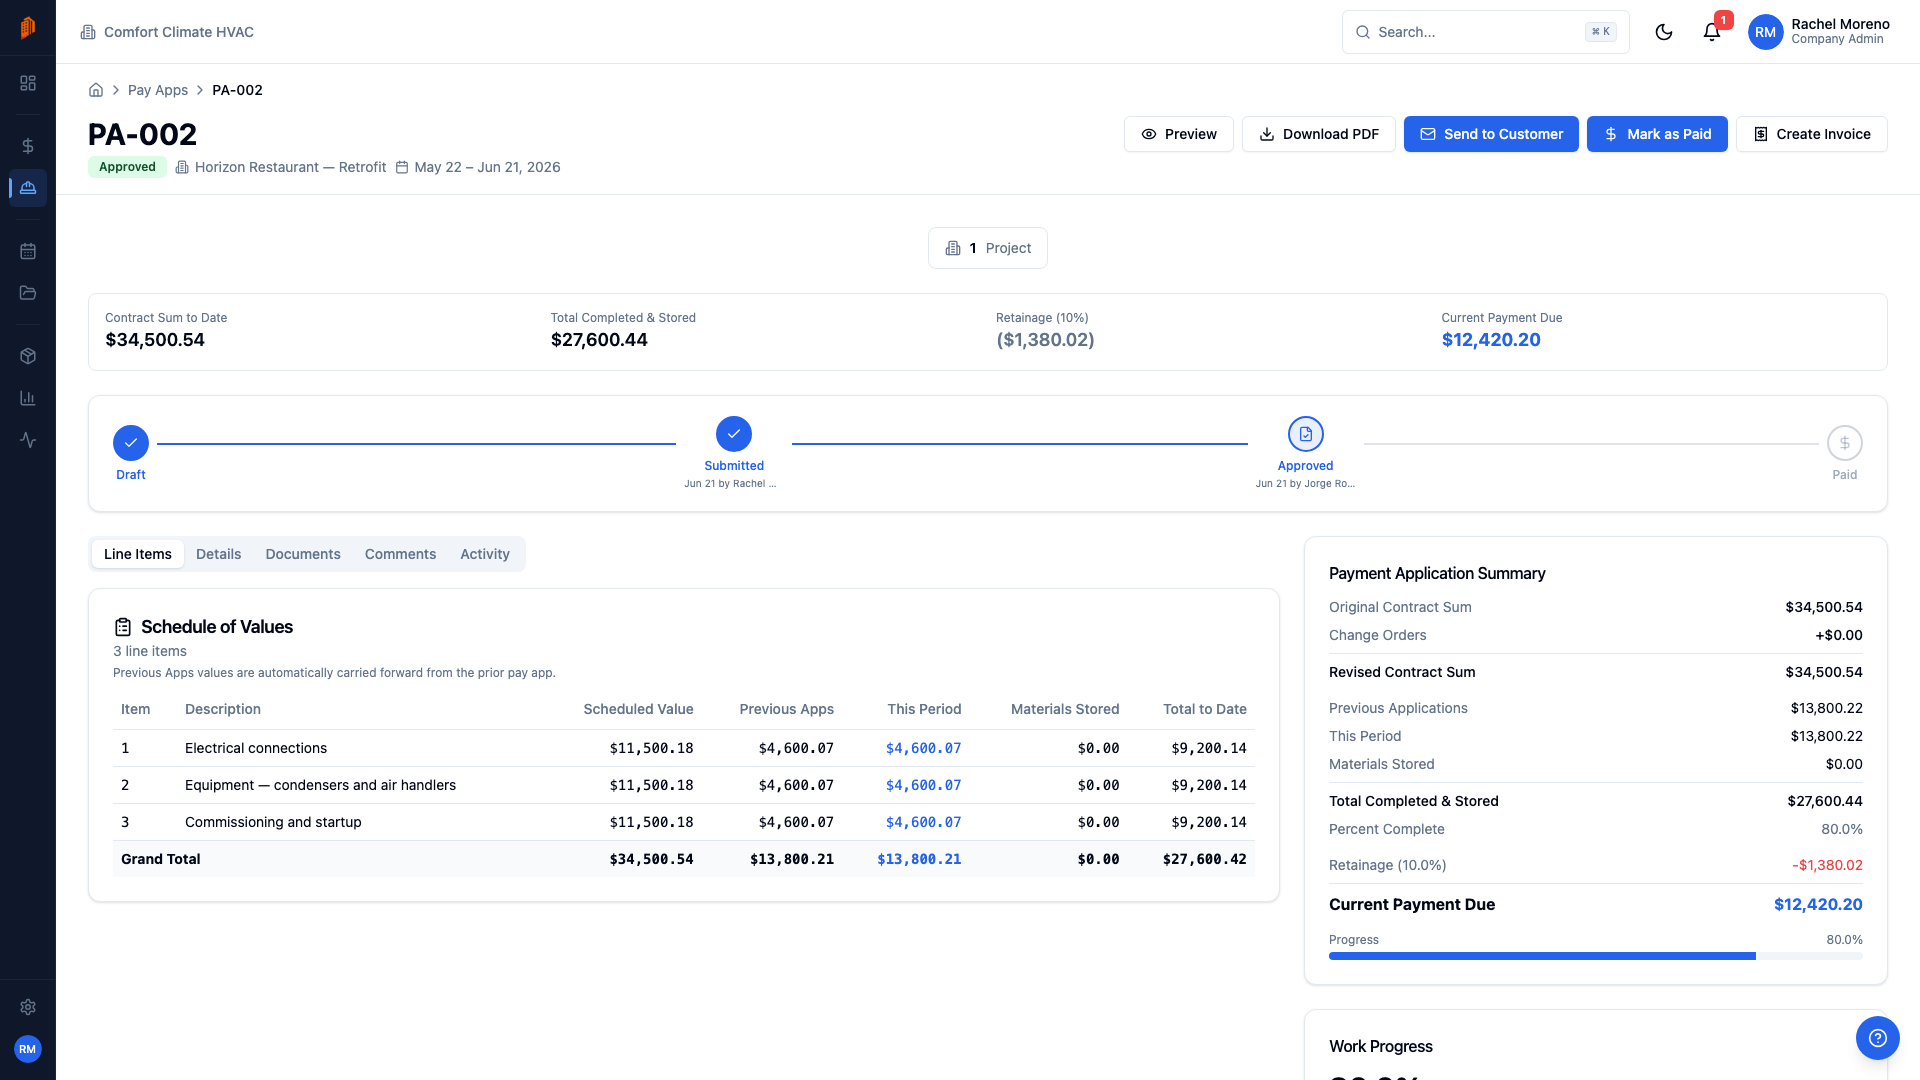Click the Approved step document icon
Screen dimensions: 1920x1080
coord(1305,434)
